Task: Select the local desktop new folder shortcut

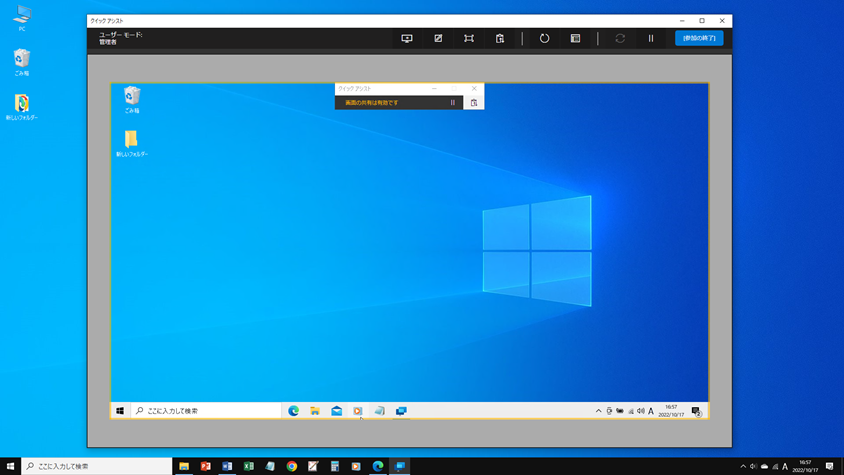Action: pyautogui.click(x=22, y=107)
